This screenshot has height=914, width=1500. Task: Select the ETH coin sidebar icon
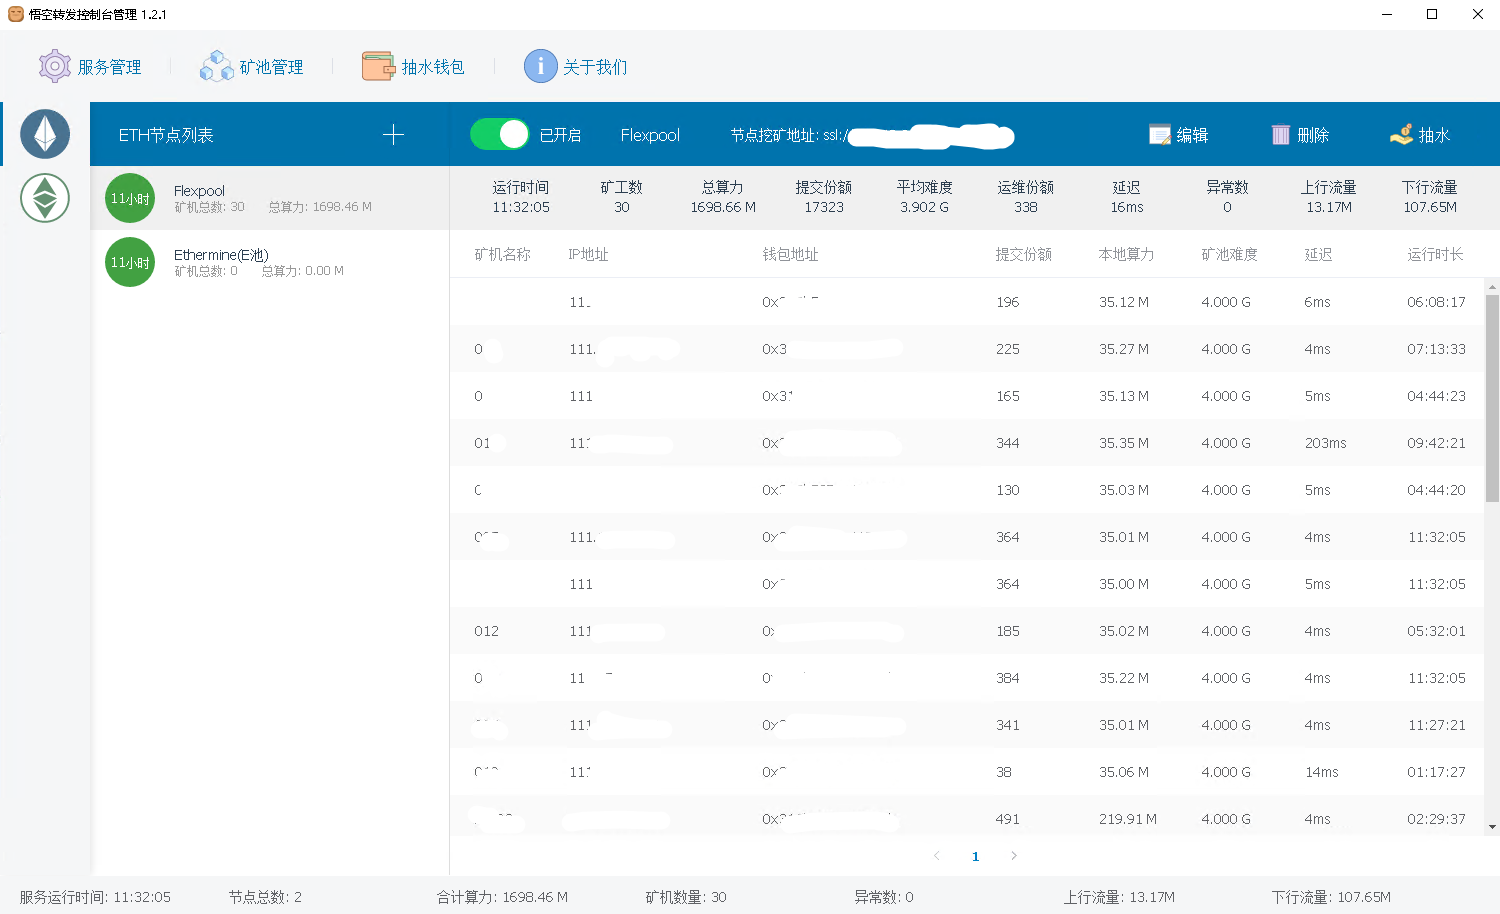(45, 134)
